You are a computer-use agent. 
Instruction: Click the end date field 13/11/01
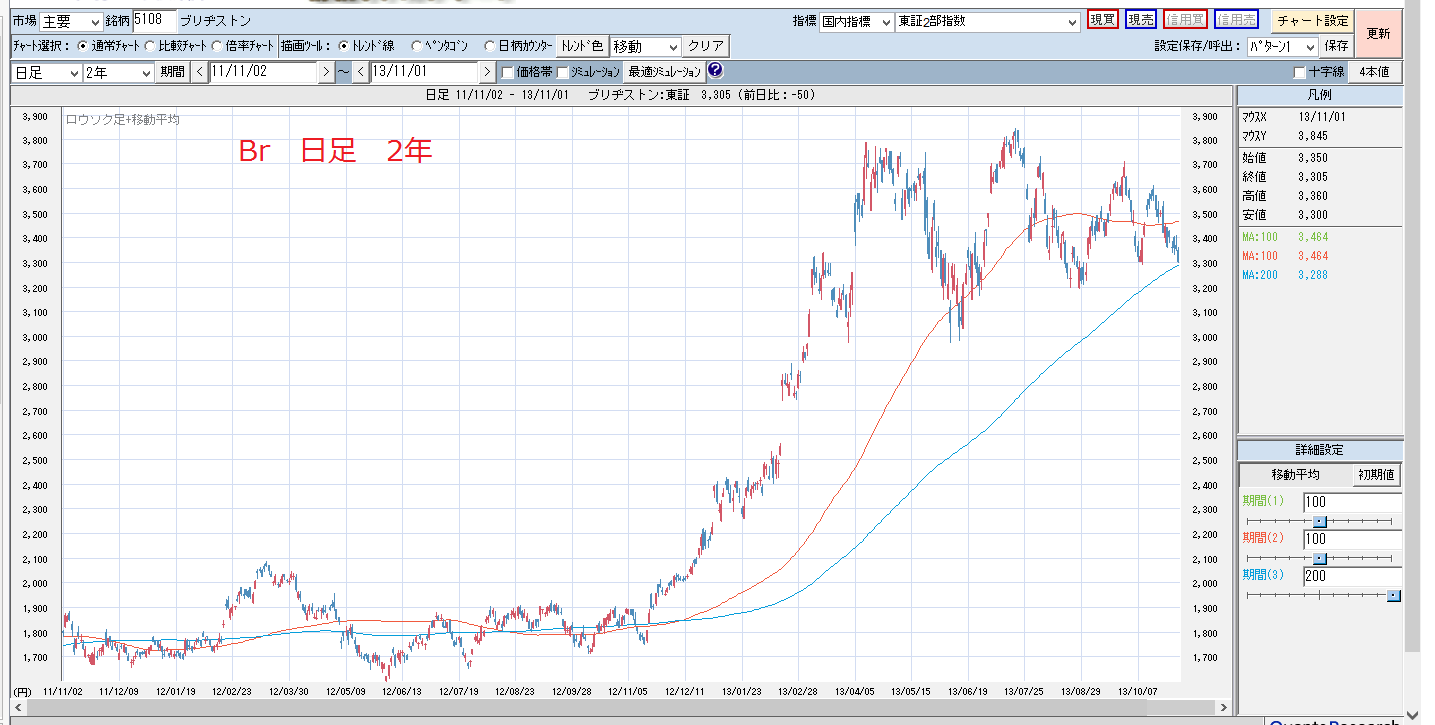[423, 72]
